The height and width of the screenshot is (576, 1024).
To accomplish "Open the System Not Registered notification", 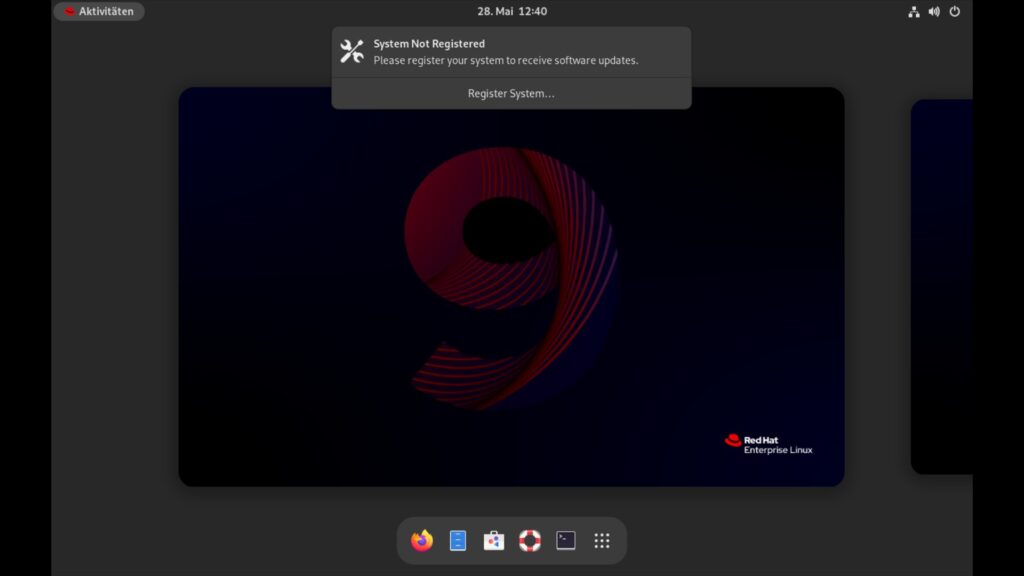I will [x=511, y=52].
